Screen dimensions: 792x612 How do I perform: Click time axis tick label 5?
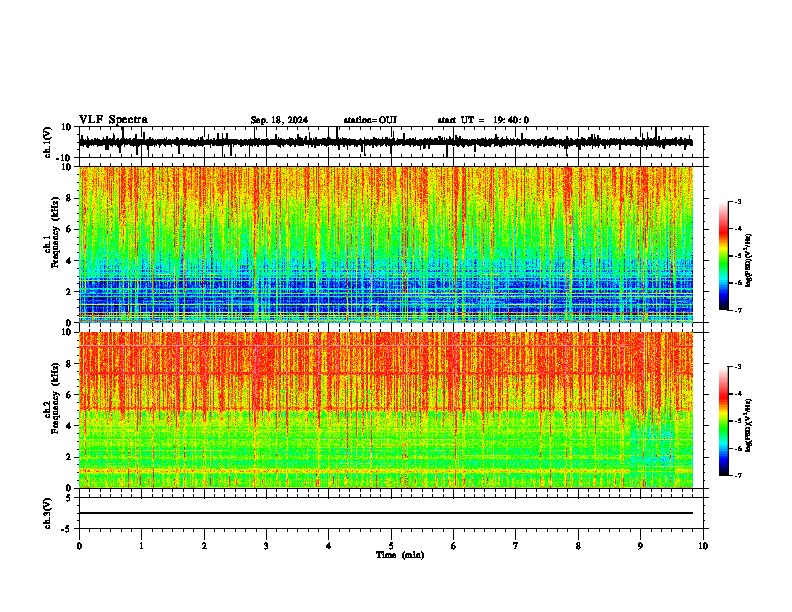point(391,546)
